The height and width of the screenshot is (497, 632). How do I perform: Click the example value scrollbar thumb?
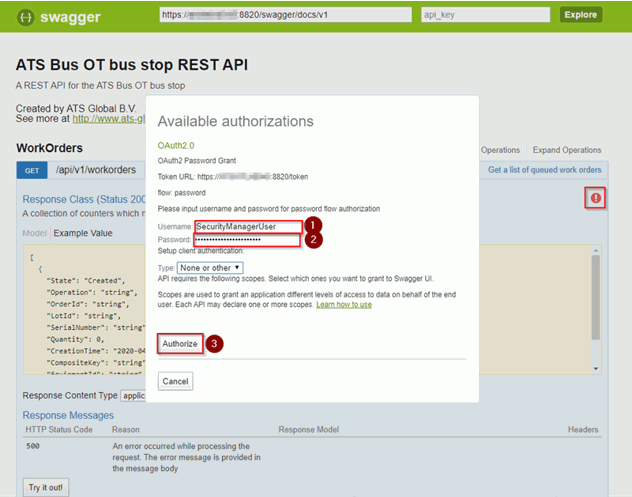[596, 297]
